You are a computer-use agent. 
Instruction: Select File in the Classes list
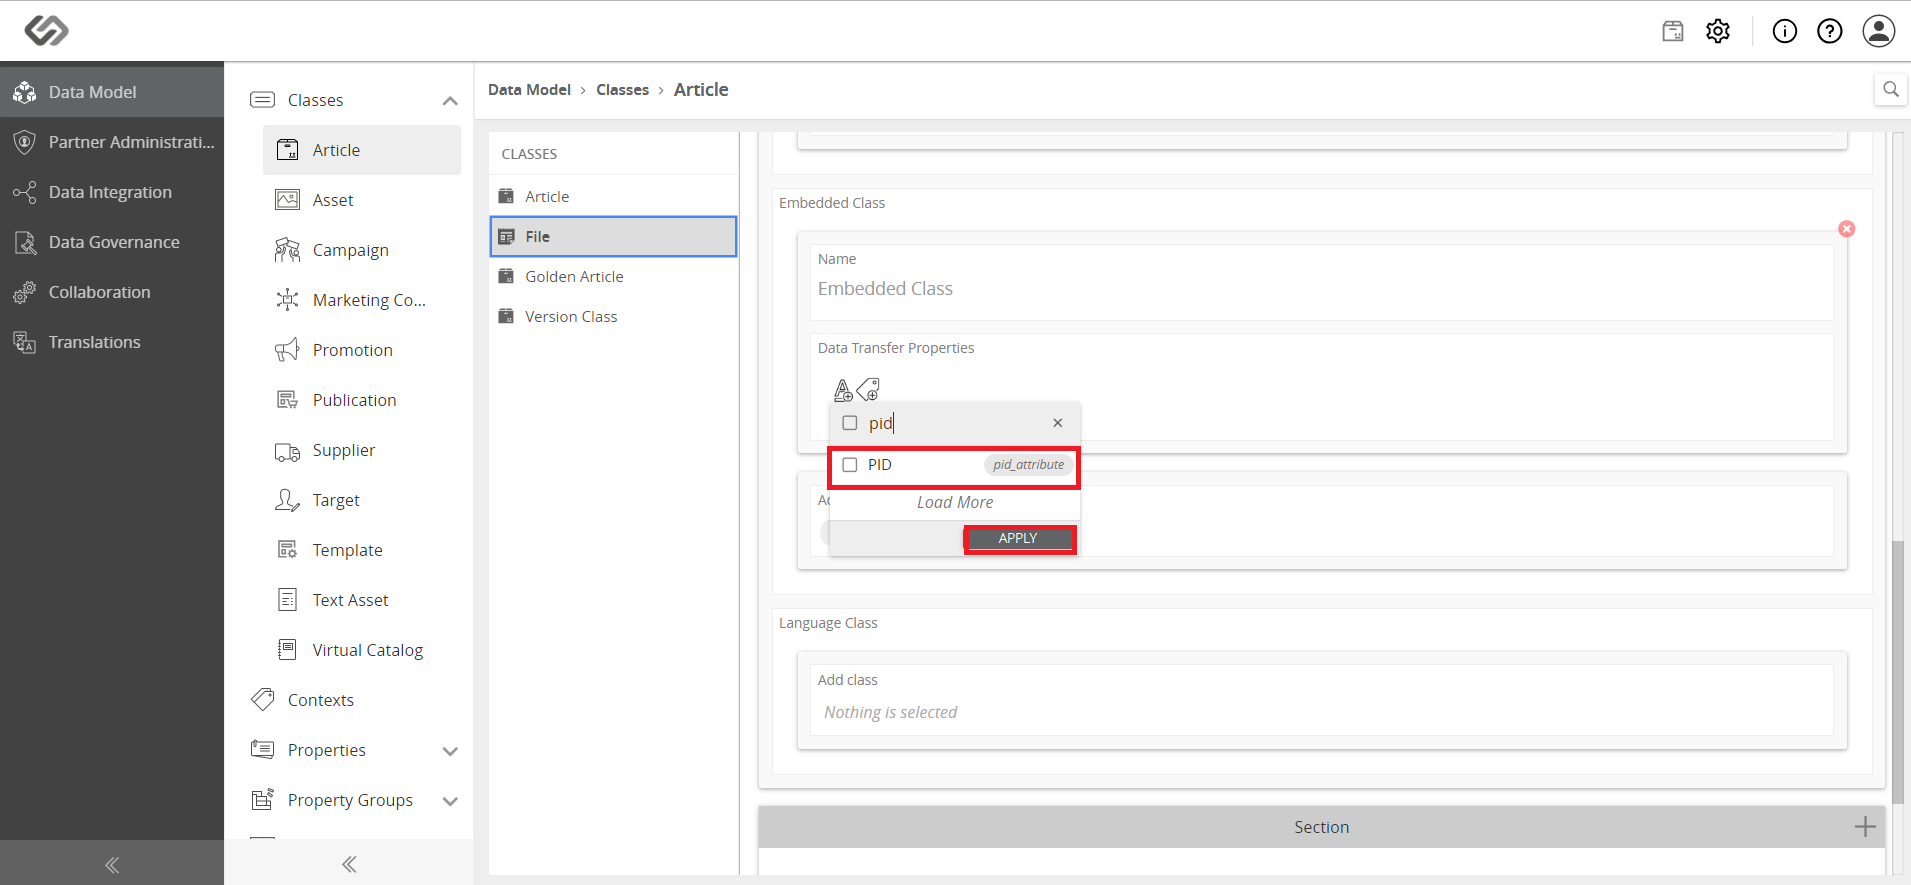(x=613, y=237)
